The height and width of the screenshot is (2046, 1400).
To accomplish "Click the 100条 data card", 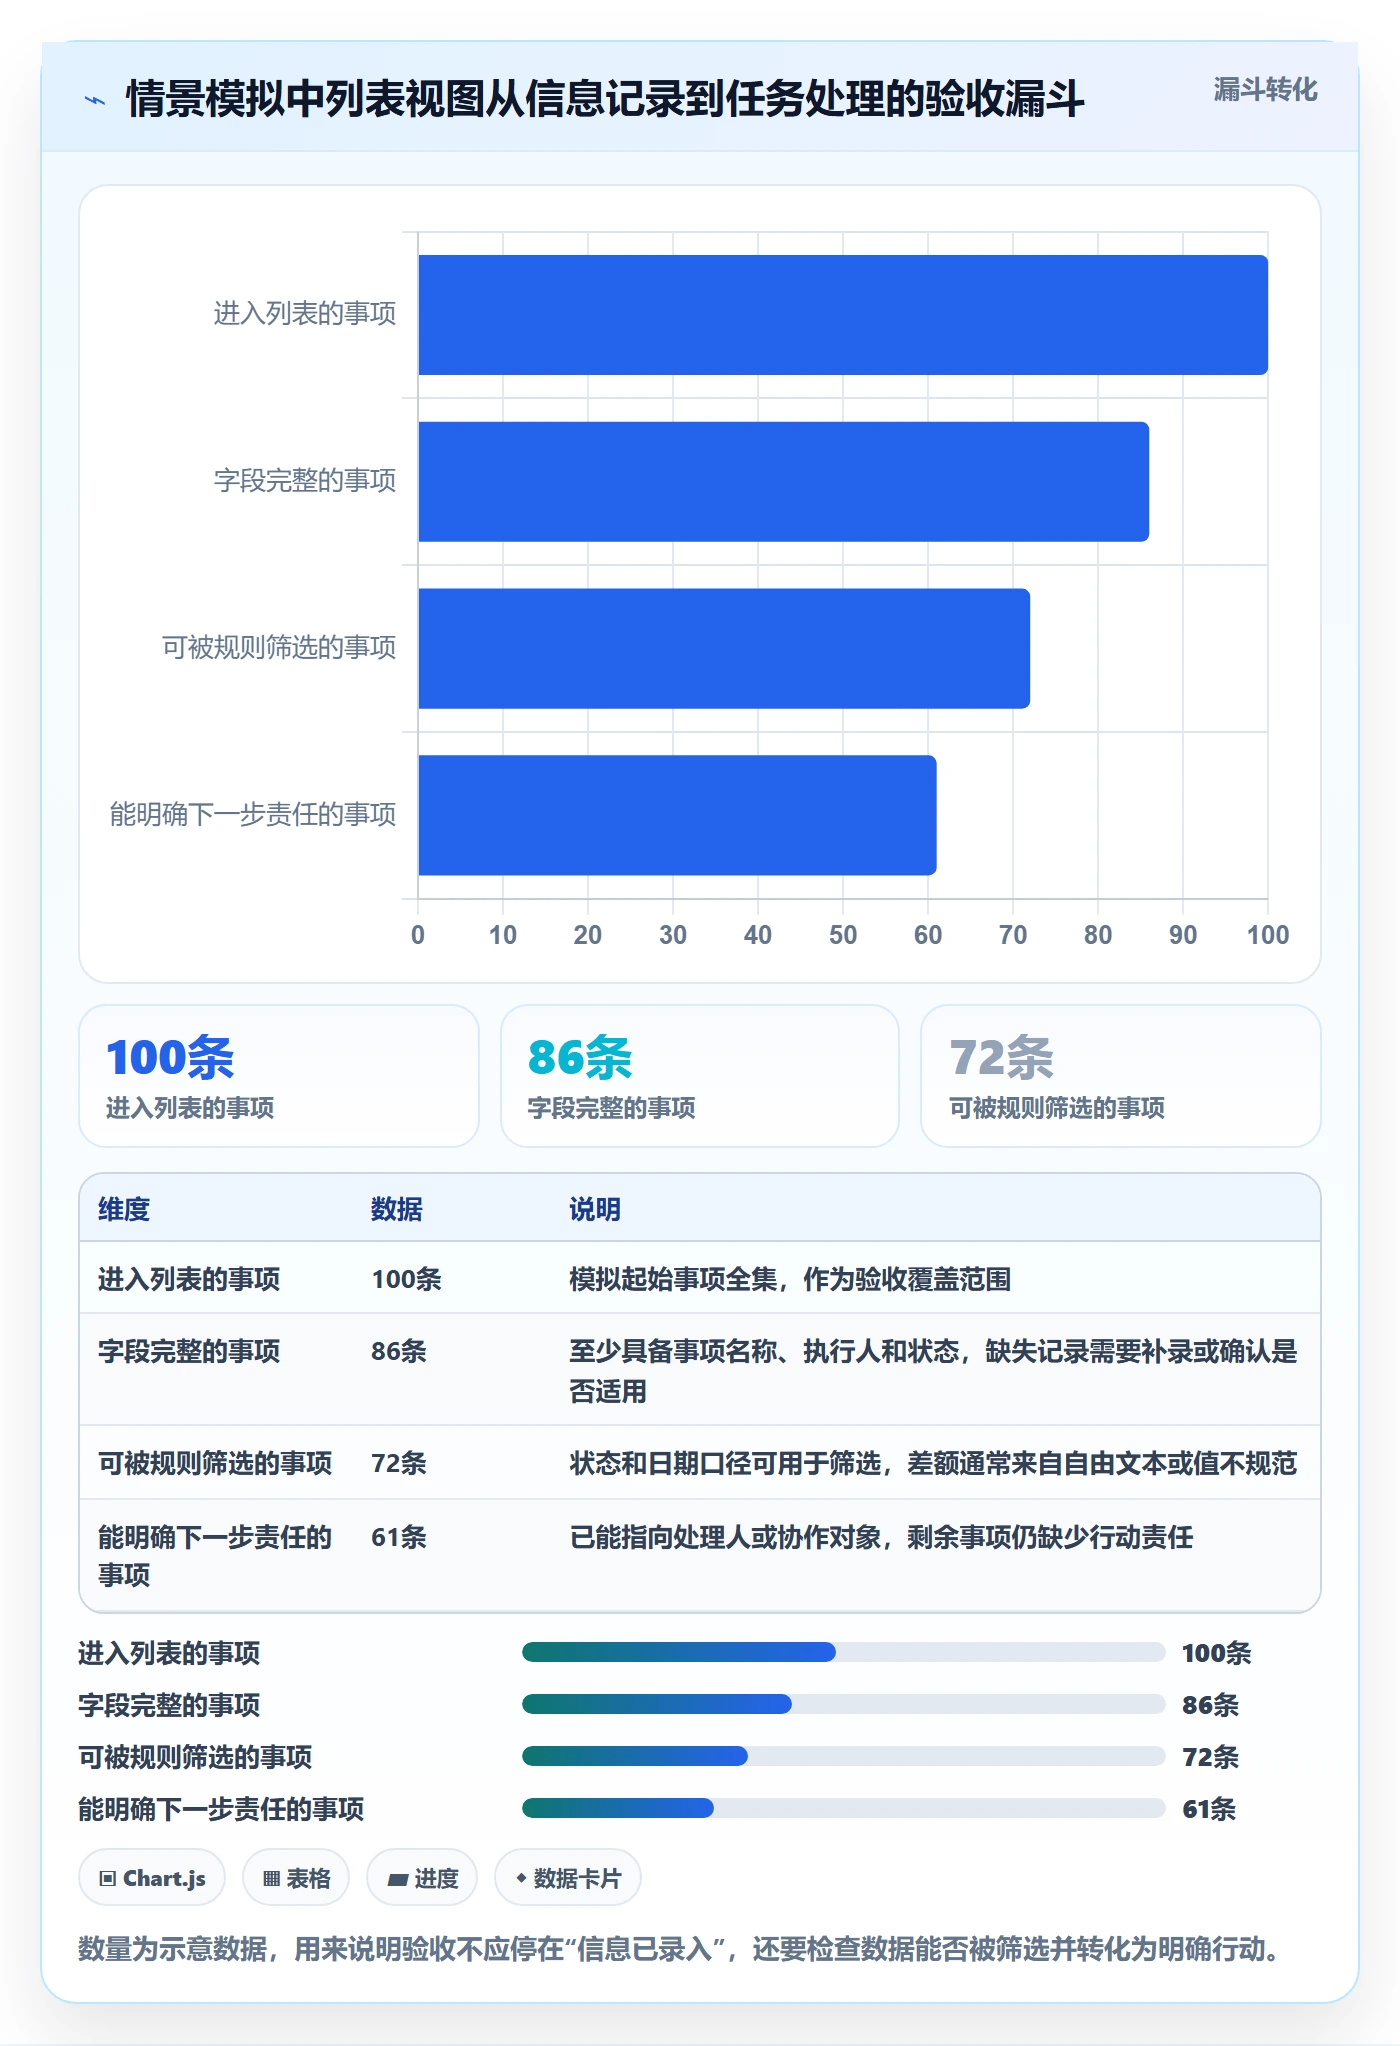I will click(x=279, y=1076).
